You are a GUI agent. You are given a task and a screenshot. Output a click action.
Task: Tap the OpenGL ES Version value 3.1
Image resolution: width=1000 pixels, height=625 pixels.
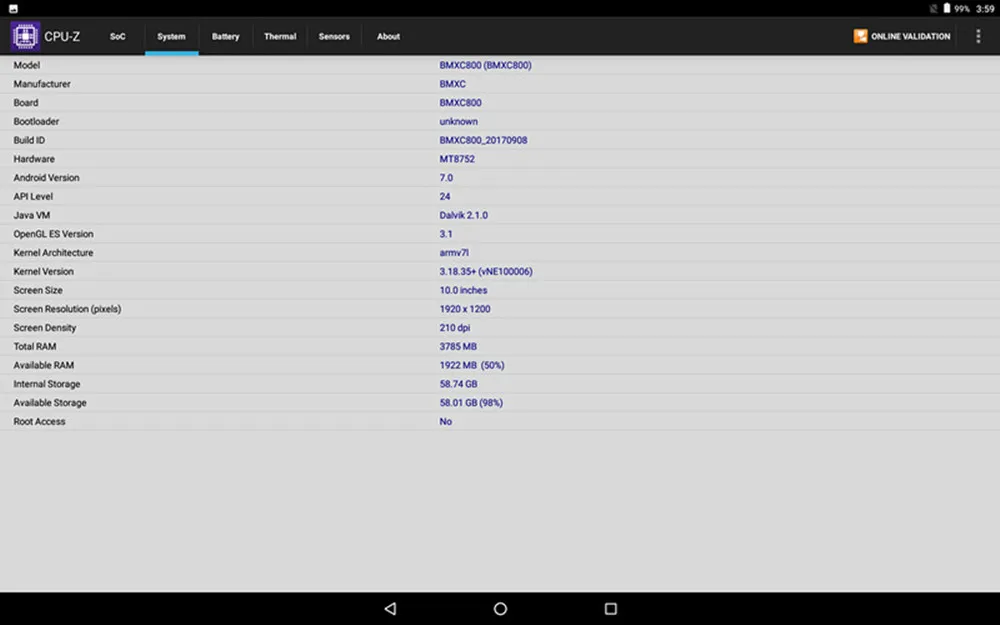(446, 234)
